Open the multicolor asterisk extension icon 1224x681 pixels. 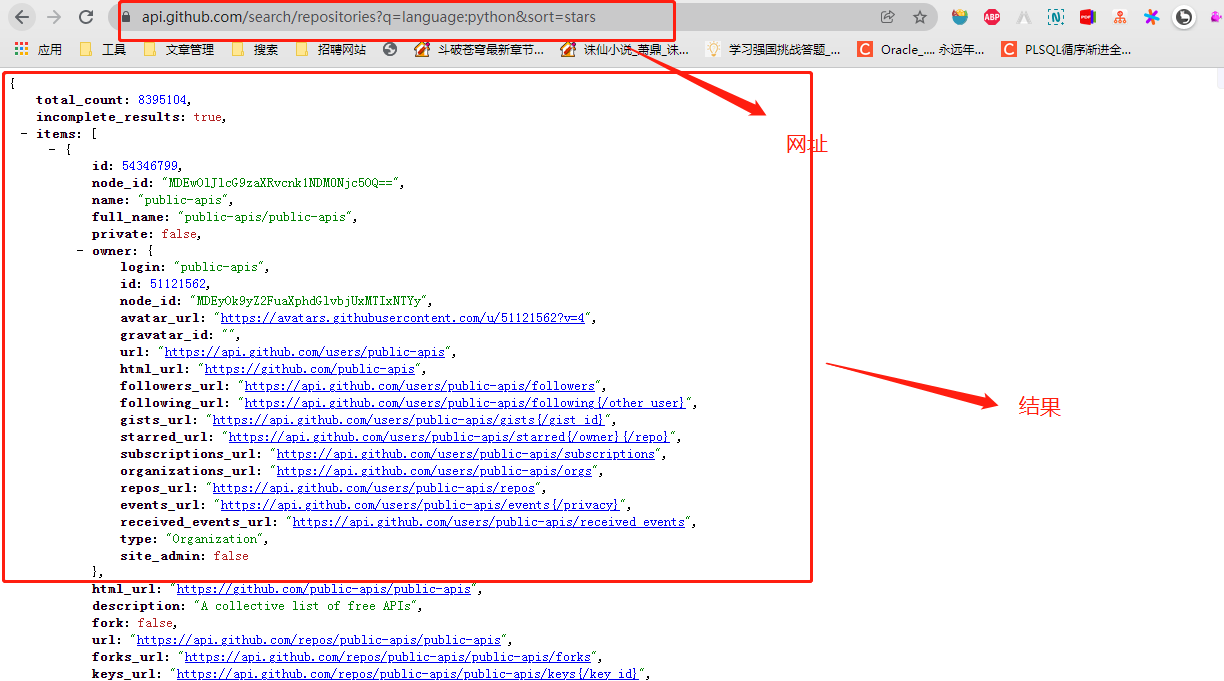1151,17
